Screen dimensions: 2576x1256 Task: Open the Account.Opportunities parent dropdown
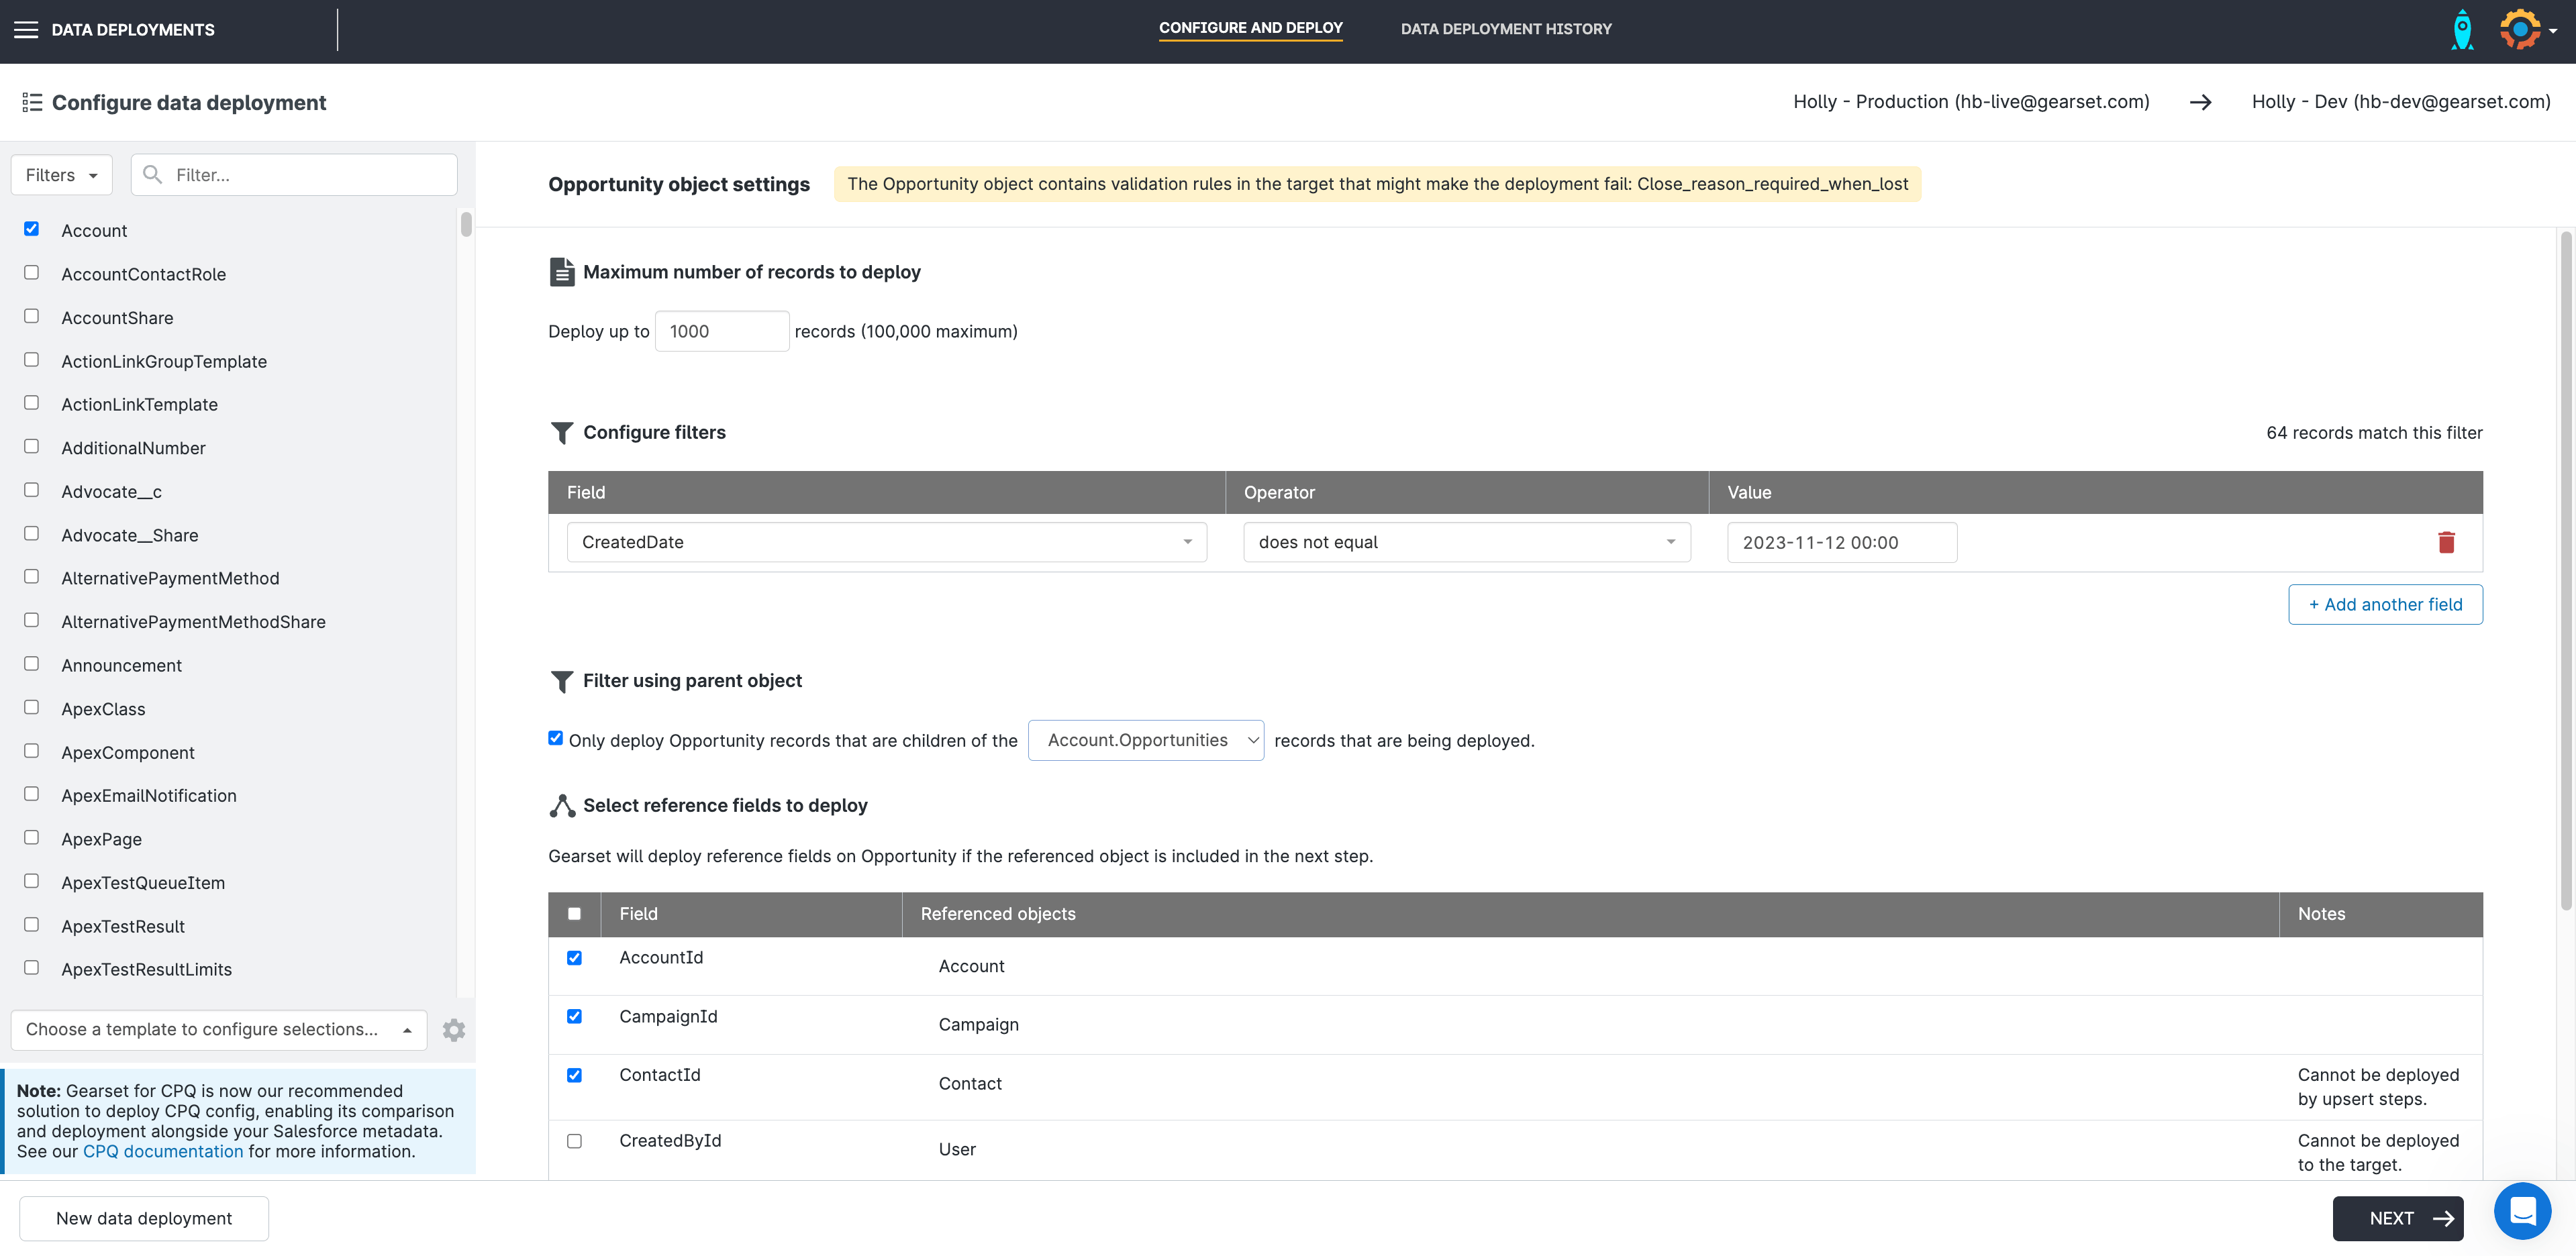1145,740
